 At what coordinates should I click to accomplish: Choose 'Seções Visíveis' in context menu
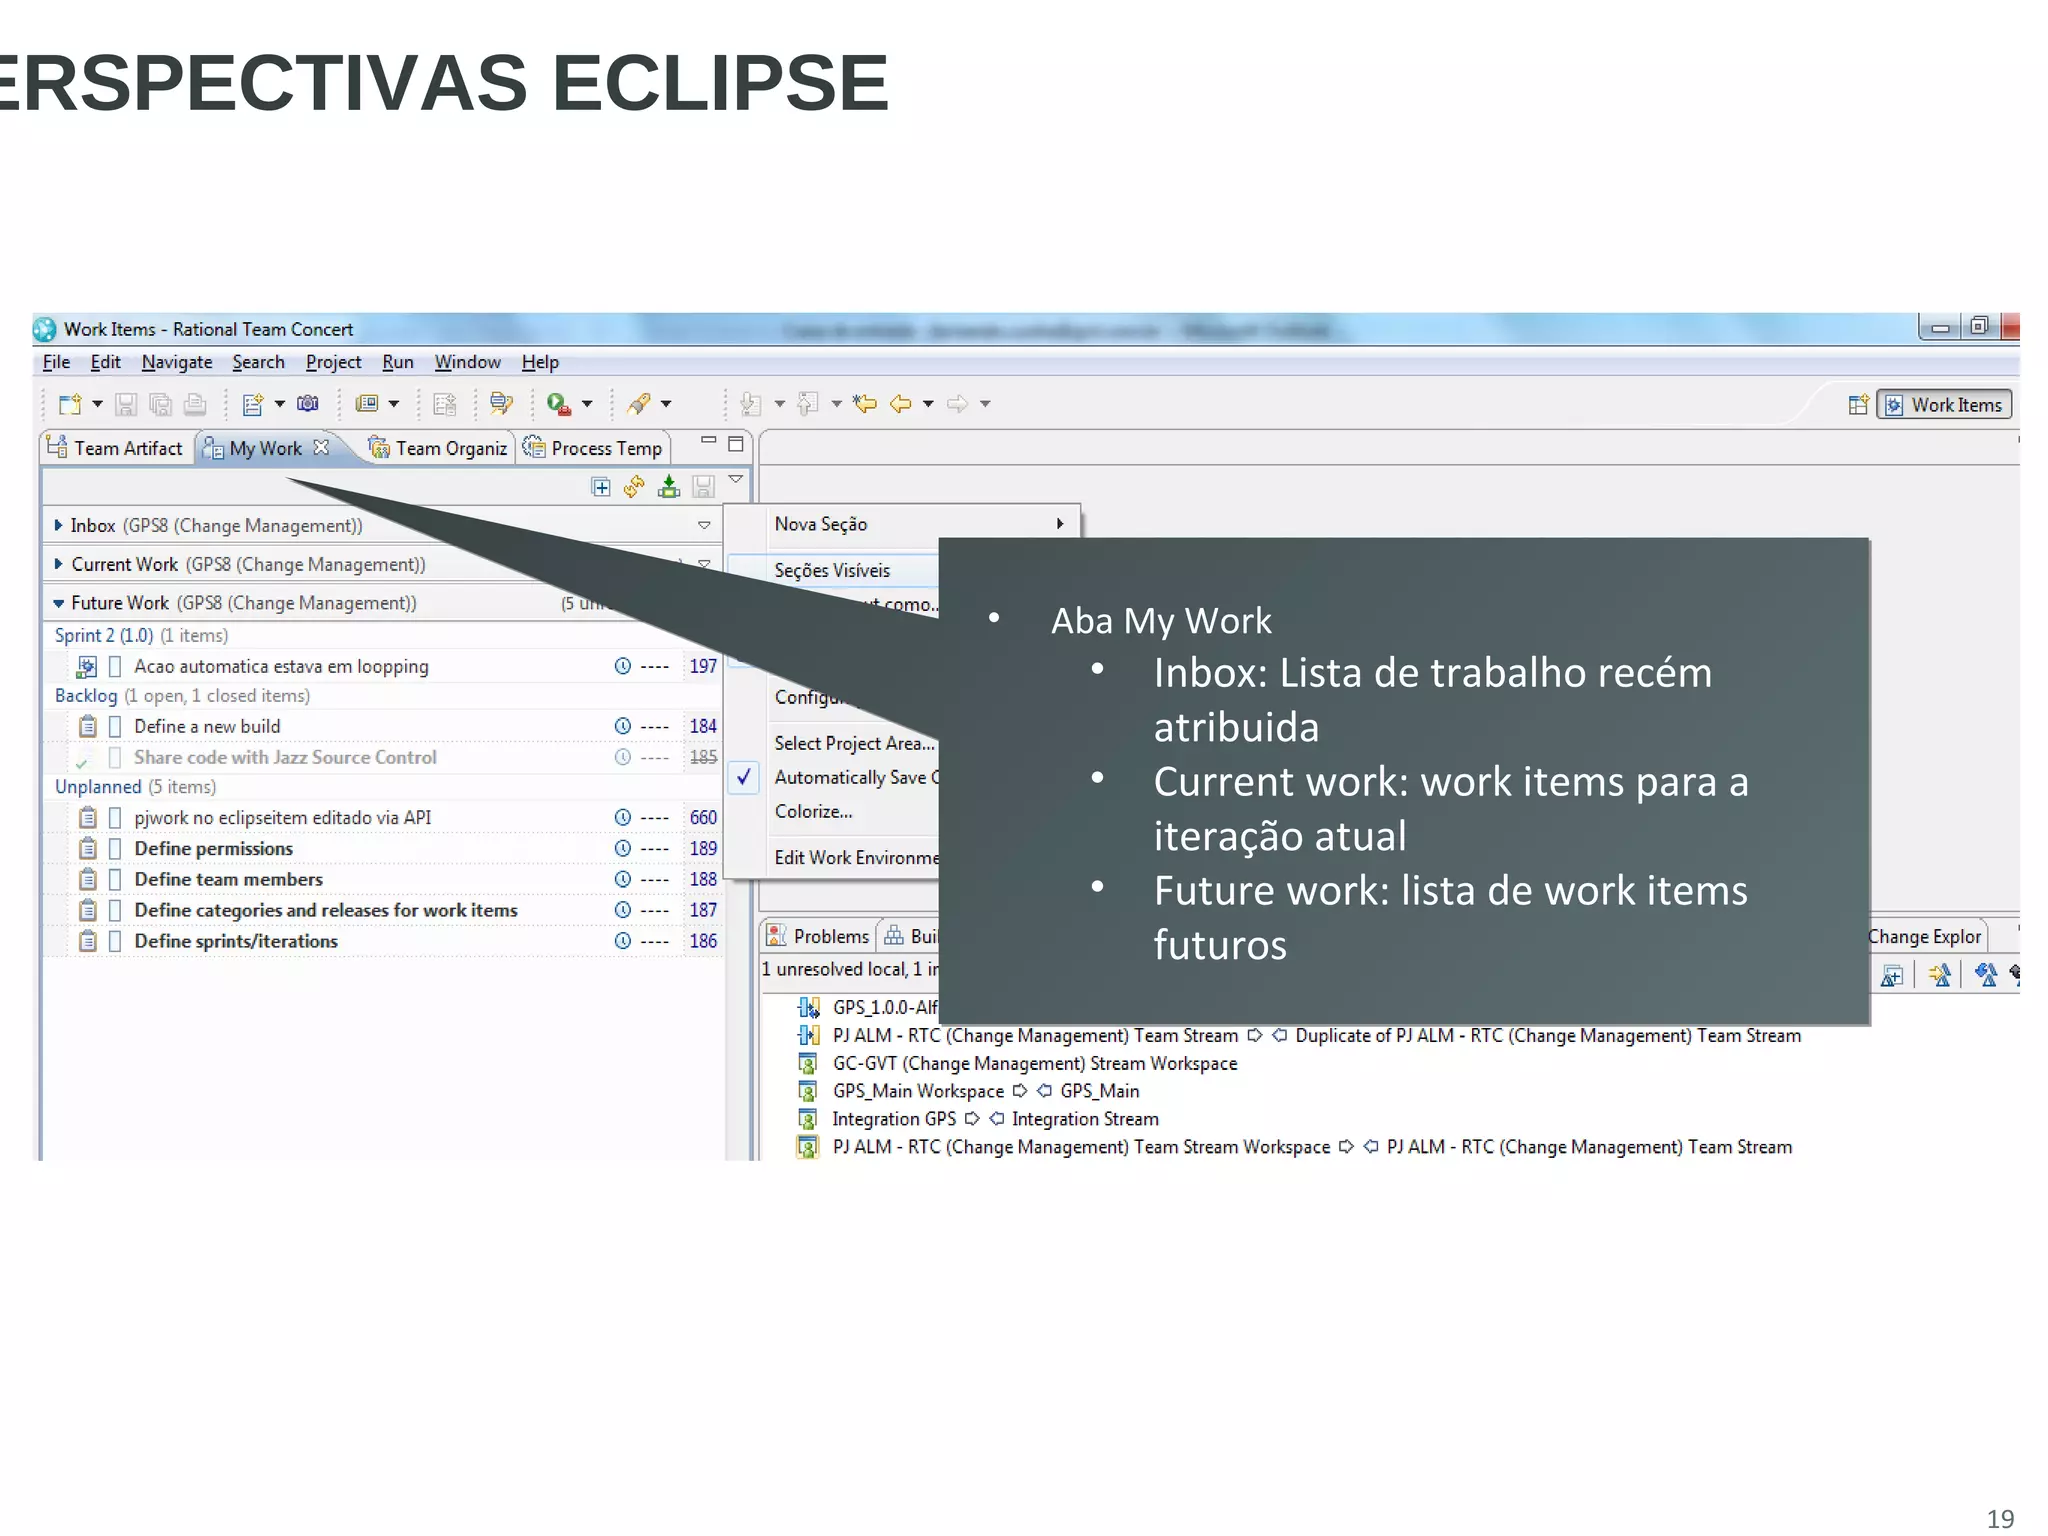click(833, 570)
